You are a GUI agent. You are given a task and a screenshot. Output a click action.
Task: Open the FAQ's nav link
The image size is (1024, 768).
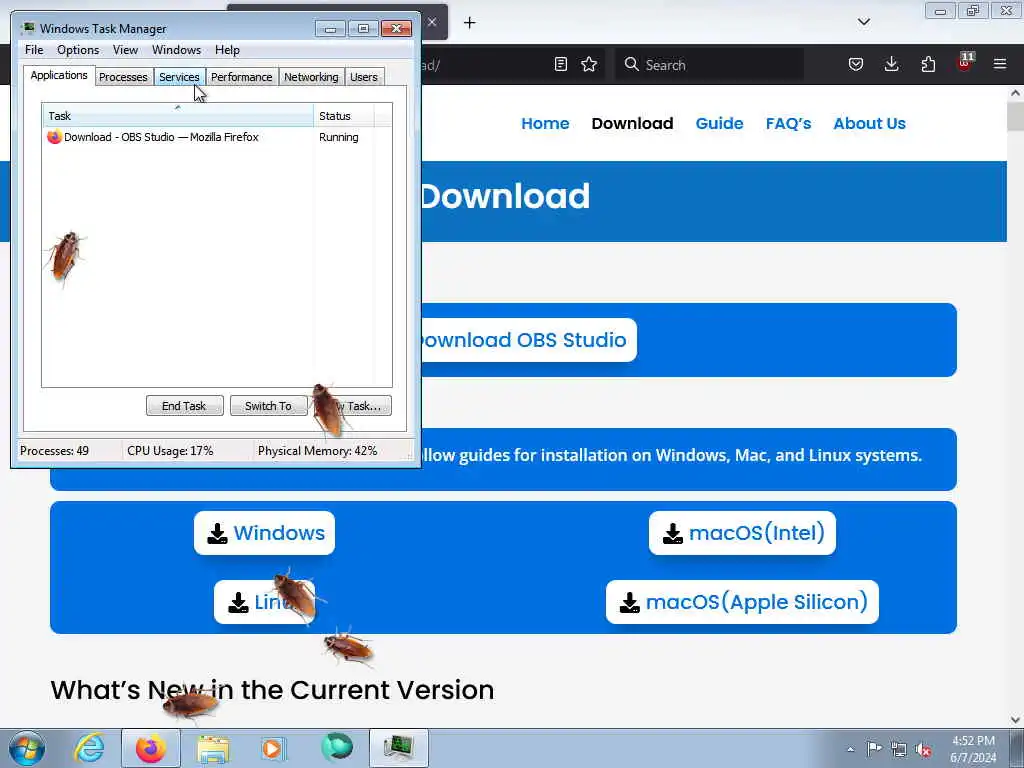788,123
